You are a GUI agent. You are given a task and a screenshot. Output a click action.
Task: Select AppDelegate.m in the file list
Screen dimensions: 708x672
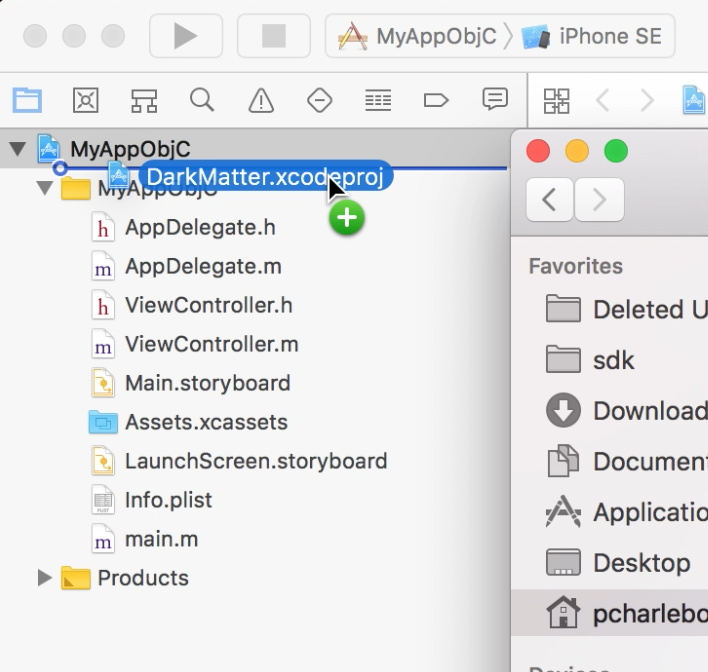click(202, 267)
